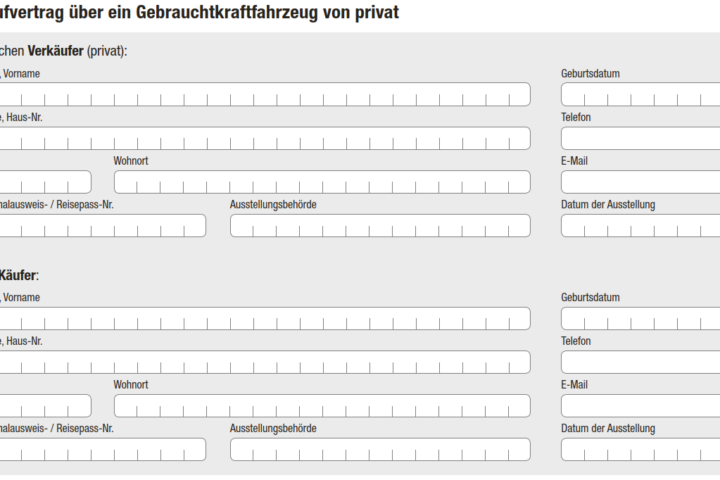Focus the seller's Telefon field
720x480 pixels.
point(640,138)
